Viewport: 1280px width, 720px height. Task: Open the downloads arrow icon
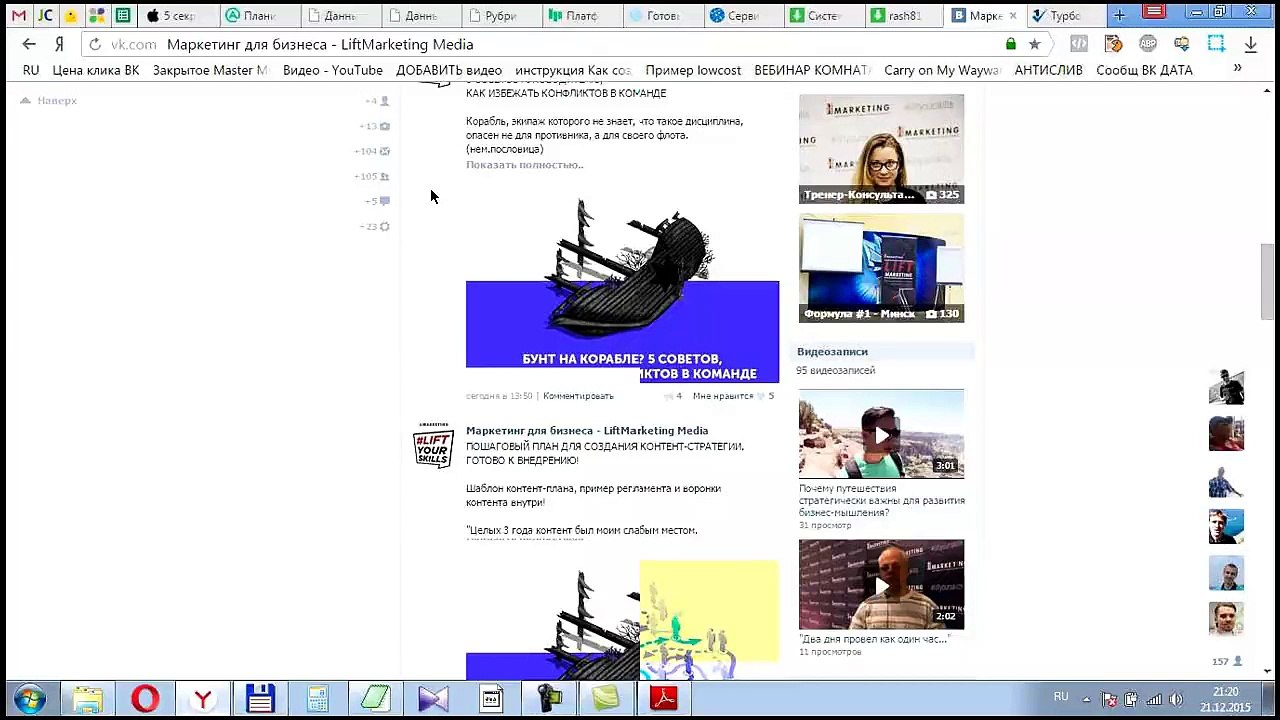[x=1250, y=44]
